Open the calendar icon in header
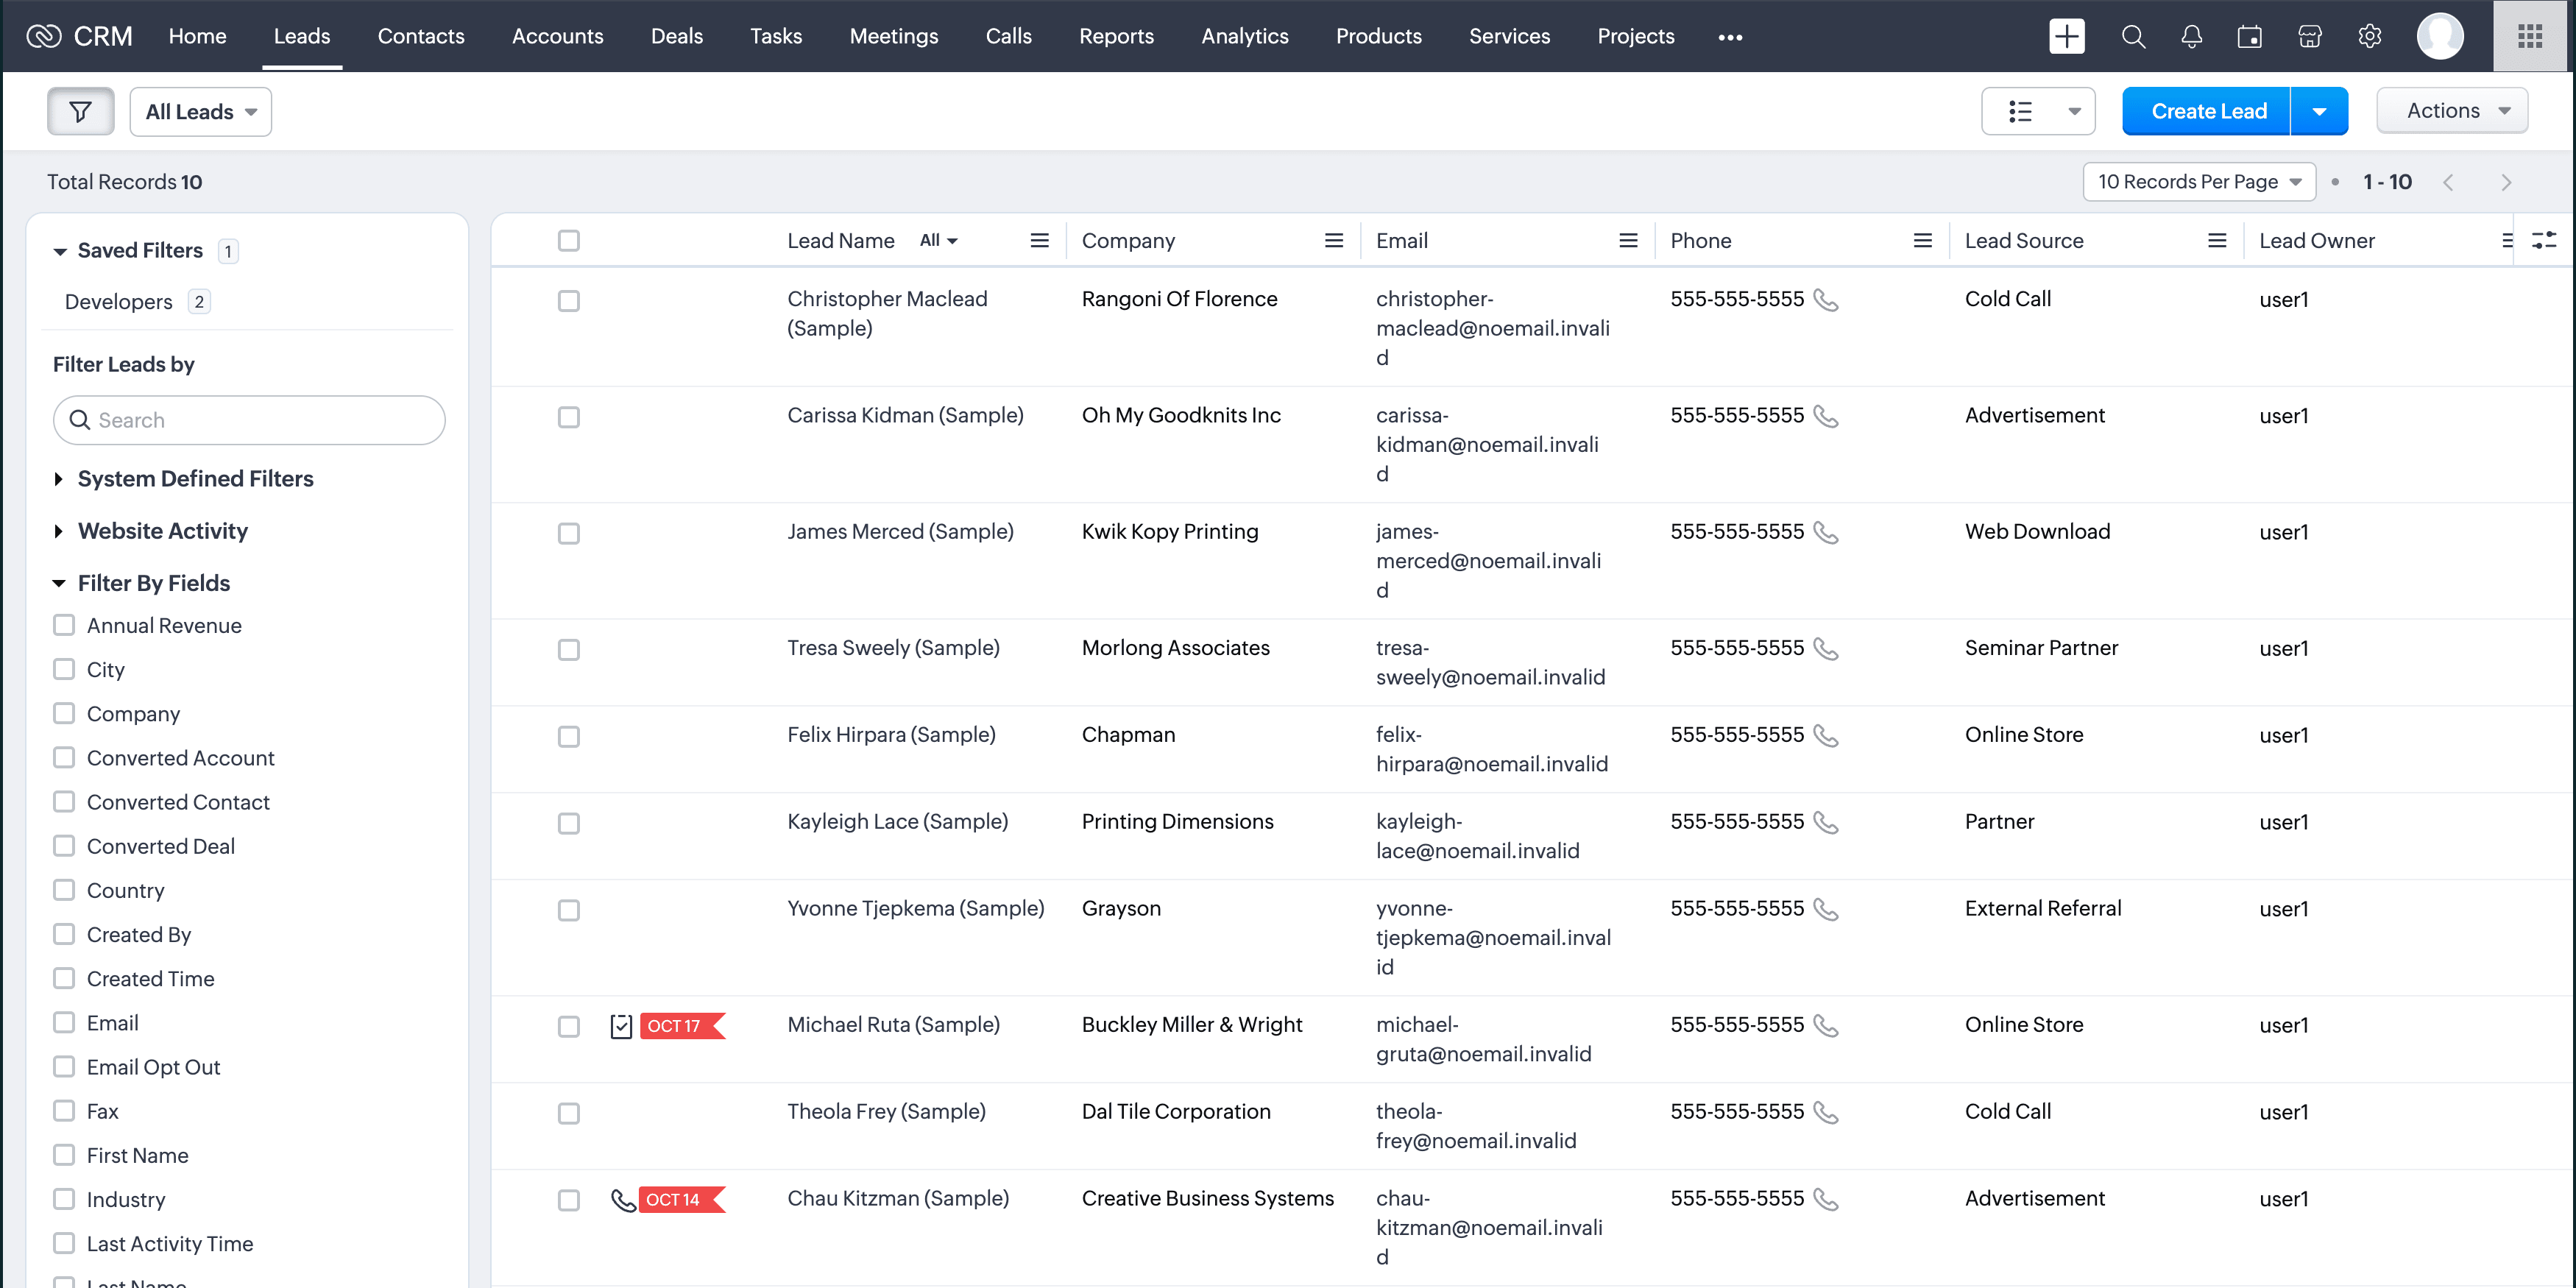This screenshot has width=2576, height=1288. point(2249,37)
